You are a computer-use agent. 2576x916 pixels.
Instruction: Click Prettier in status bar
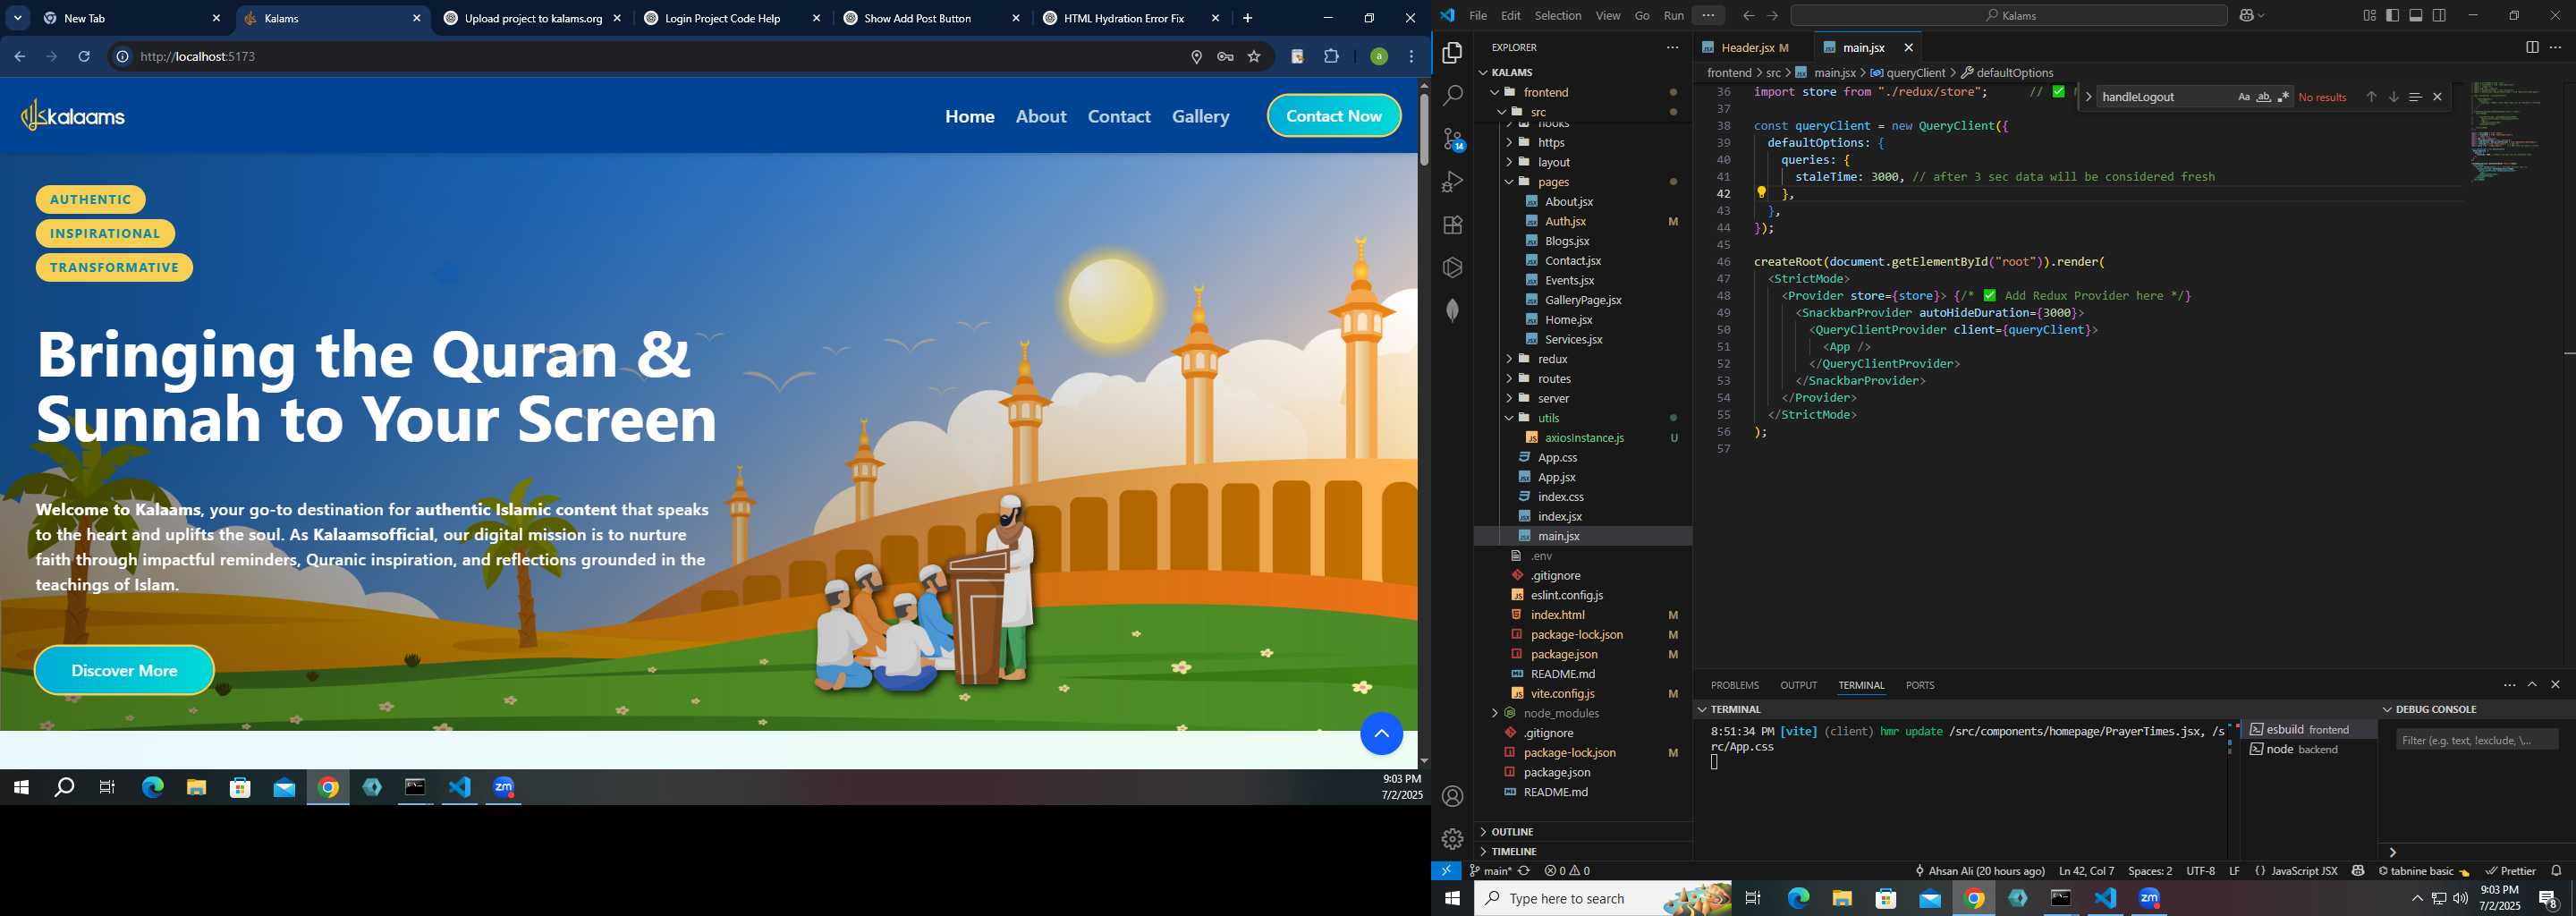tap(2510, 871)
